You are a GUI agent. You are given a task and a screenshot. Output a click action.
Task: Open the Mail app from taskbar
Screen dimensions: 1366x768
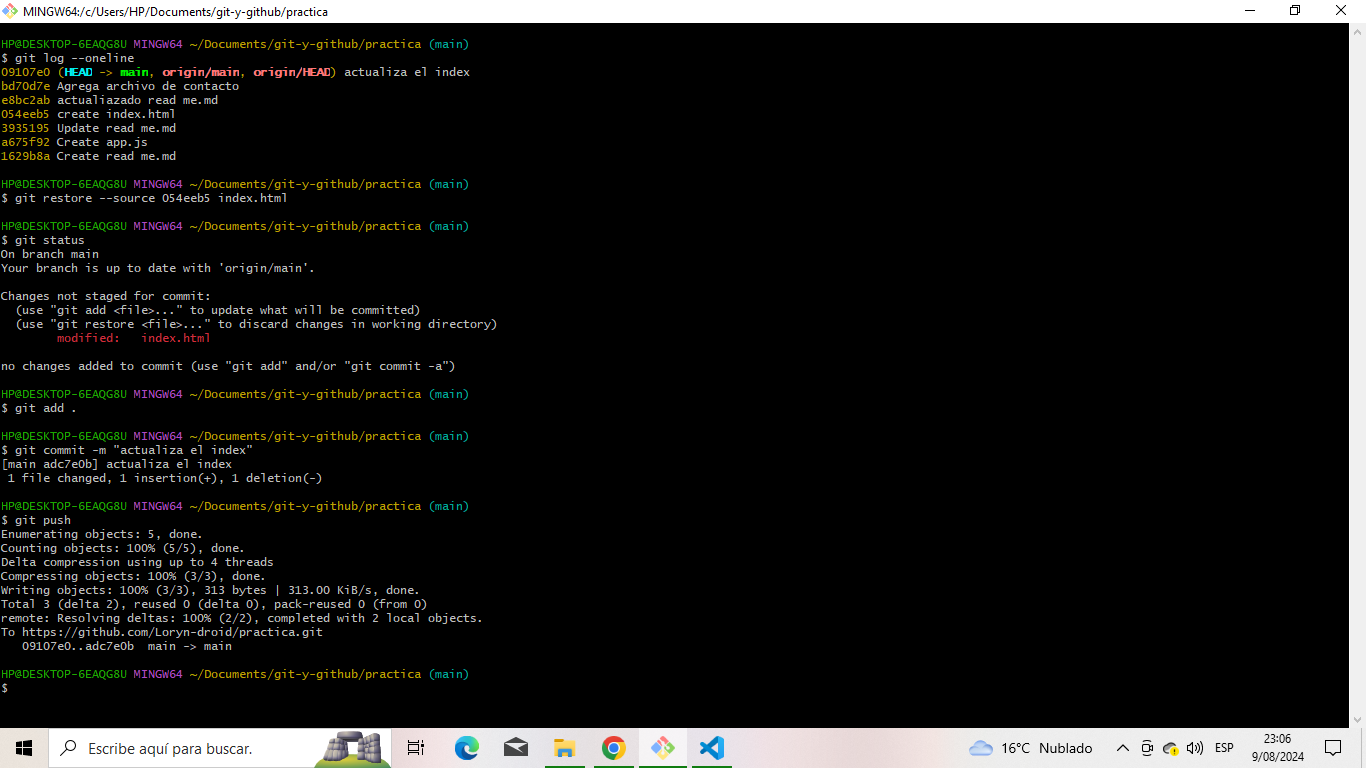tap(516, 748)
